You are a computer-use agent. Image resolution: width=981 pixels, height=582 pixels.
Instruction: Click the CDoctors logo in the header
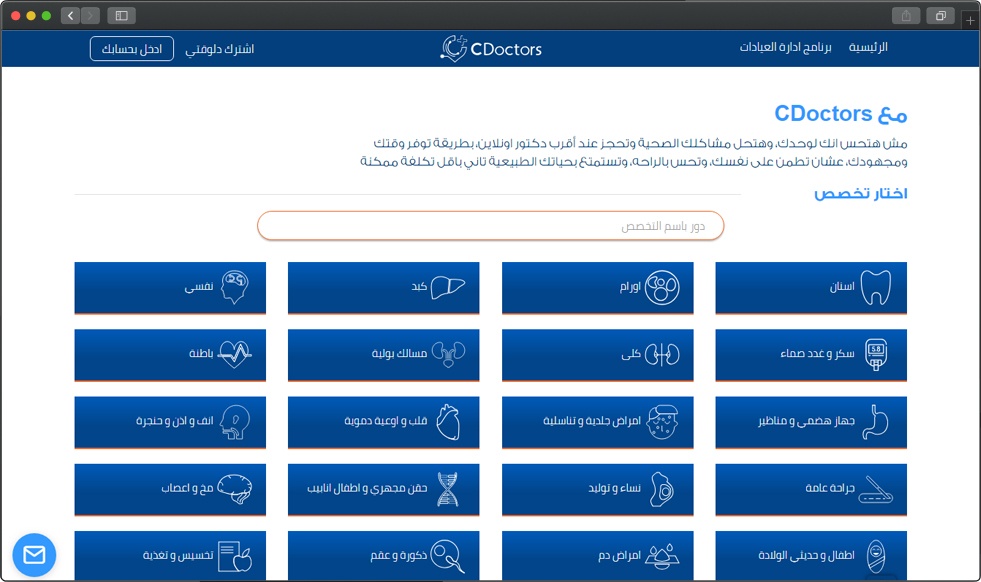(x=491, y=49)
